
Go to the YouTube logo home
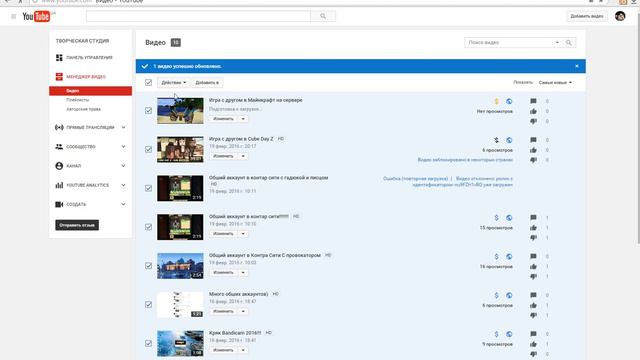36,16
